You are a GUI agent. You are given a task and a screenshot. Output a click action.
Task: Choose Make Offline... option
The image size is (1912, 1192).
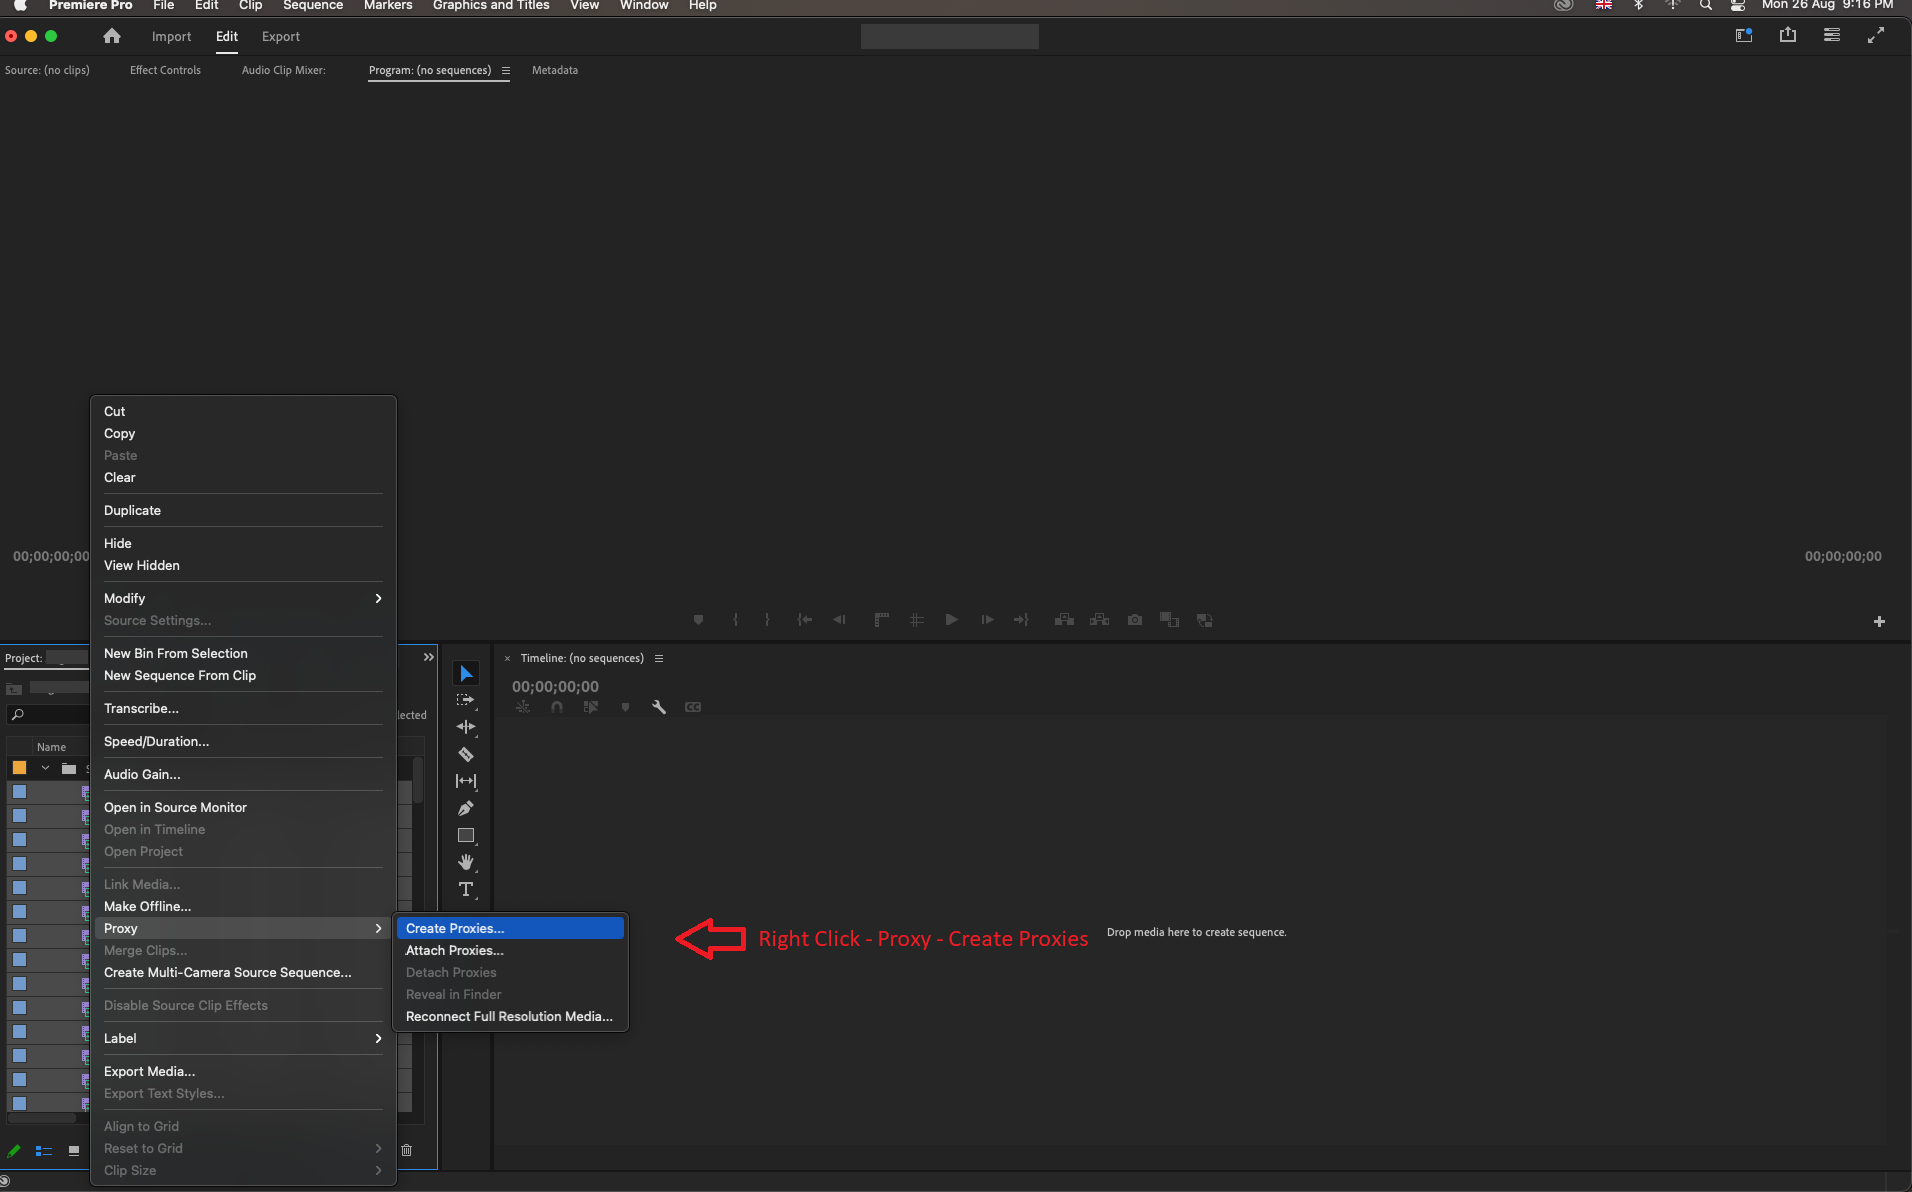click(x=243, y=906)
